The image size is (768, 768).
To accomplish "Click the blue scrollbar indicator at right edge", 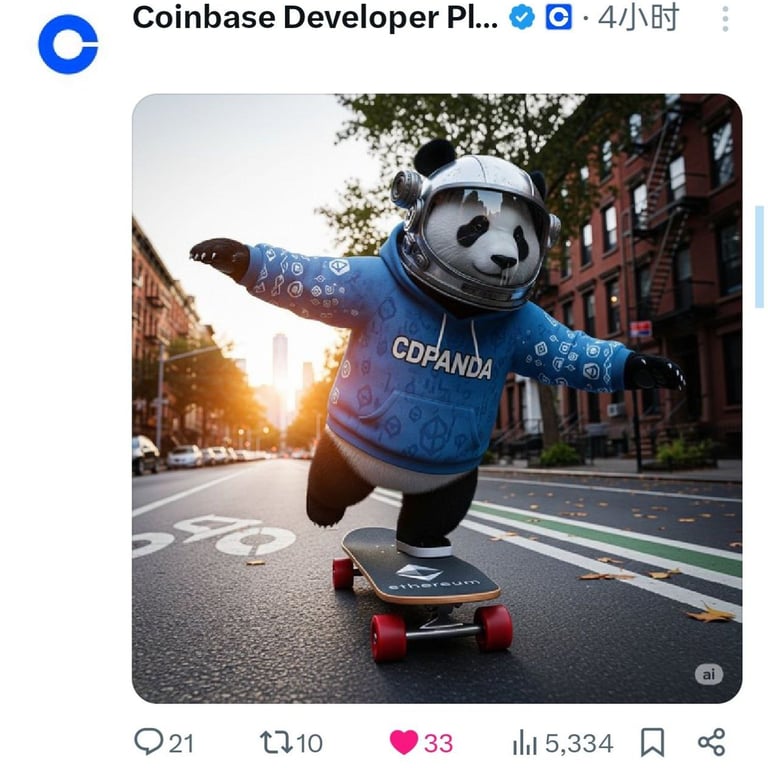I will coord(760,257).
